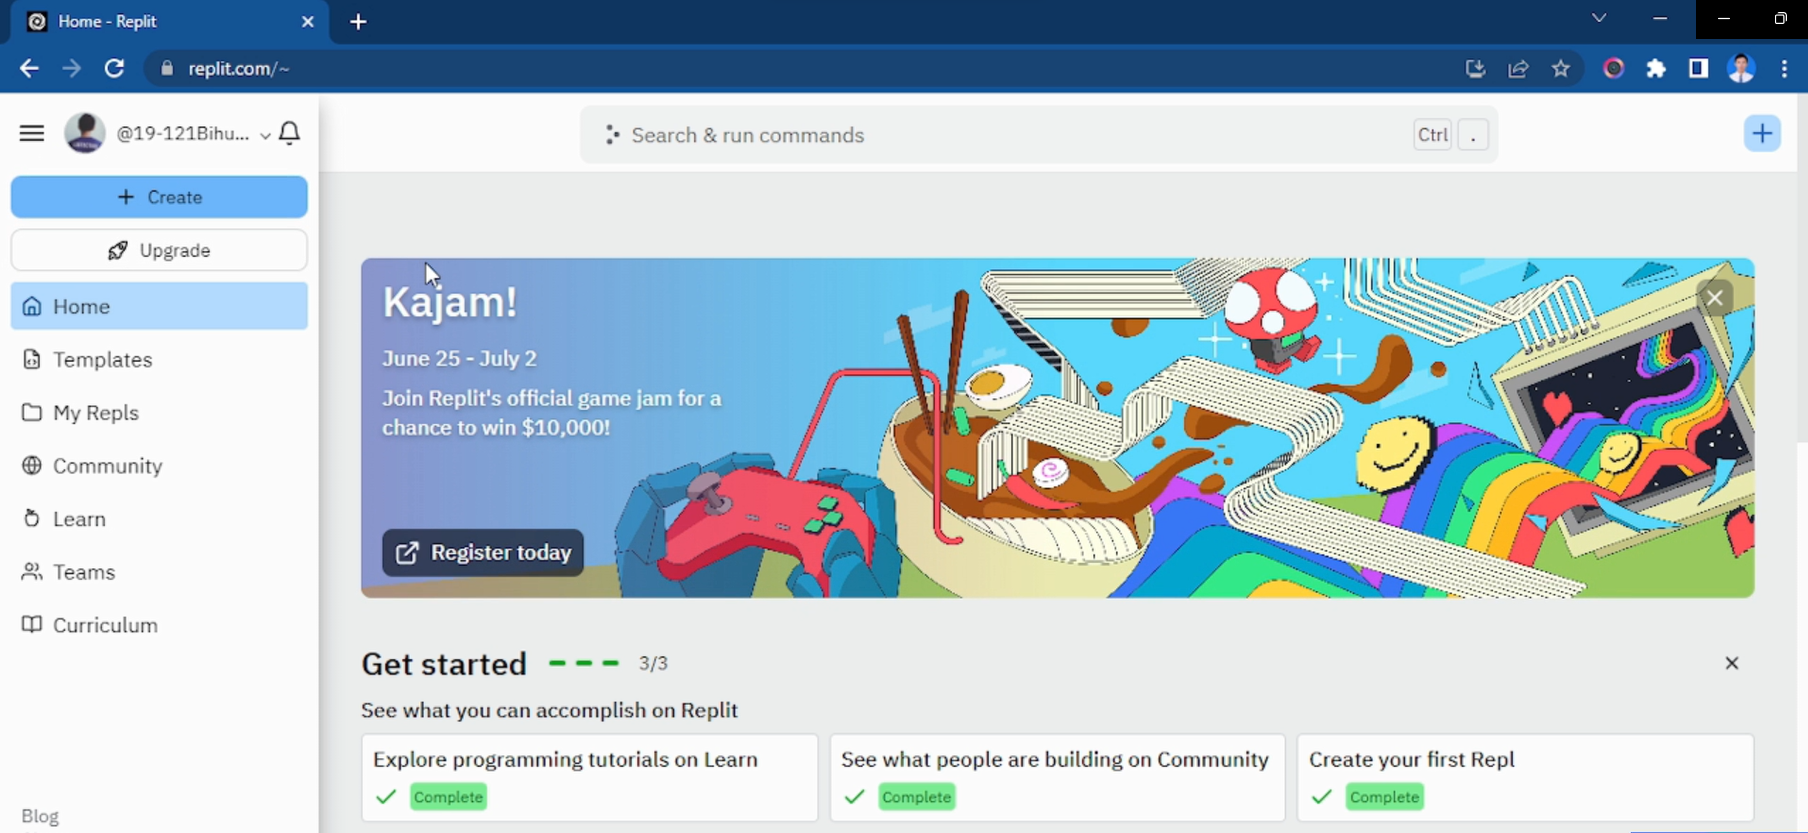
Task: Close the Get started section
Action: tap(1731, 663)
